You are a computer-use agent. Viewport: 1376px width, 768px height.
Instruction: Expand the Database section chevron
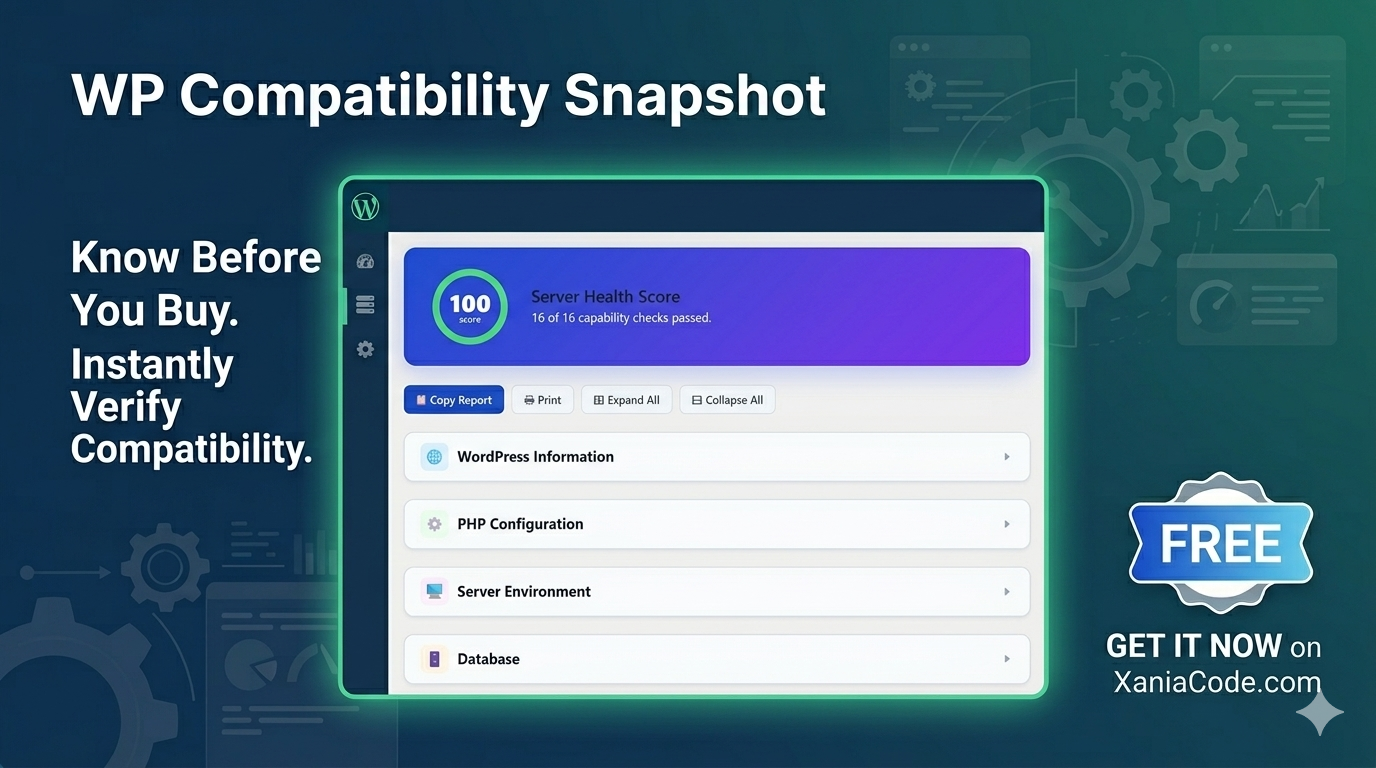pyautogui.click(x=1007, y=658)
